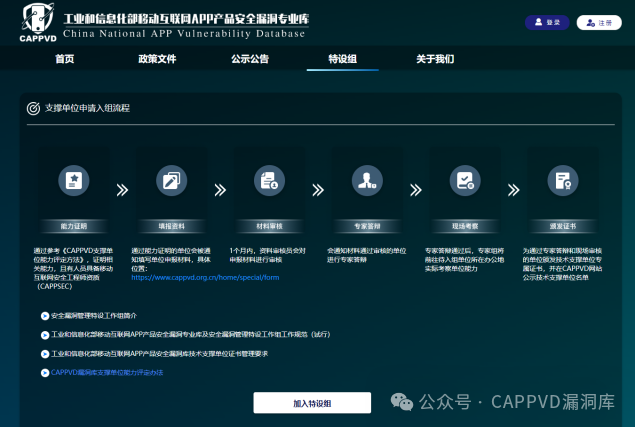Open 技术支撑单位证书管理要求 link
This screenshot has height=427, width=635.
coord(160,354)
